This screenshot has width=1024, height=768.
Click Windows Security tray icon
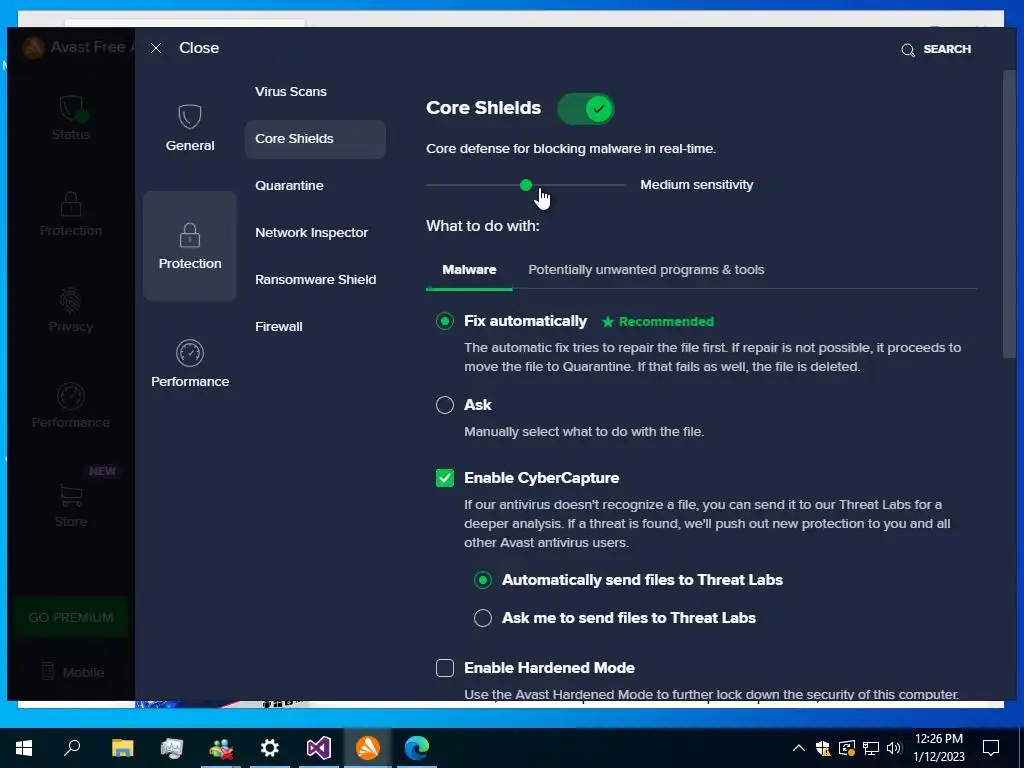tap(823, 748)
